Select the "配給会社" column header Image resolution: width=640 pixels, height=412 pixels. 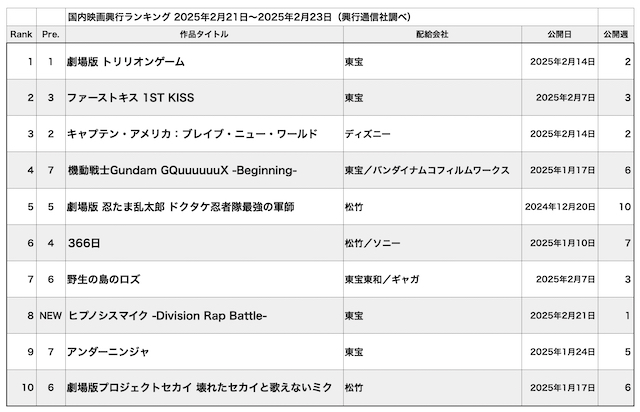pos(431,34)
